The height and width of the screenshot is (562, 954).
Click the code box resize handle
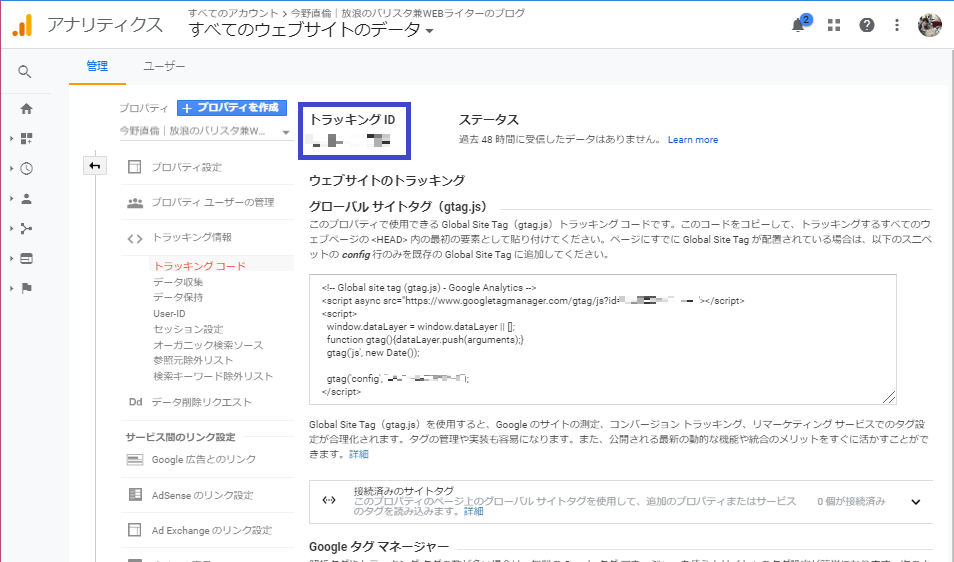(889, 397)
